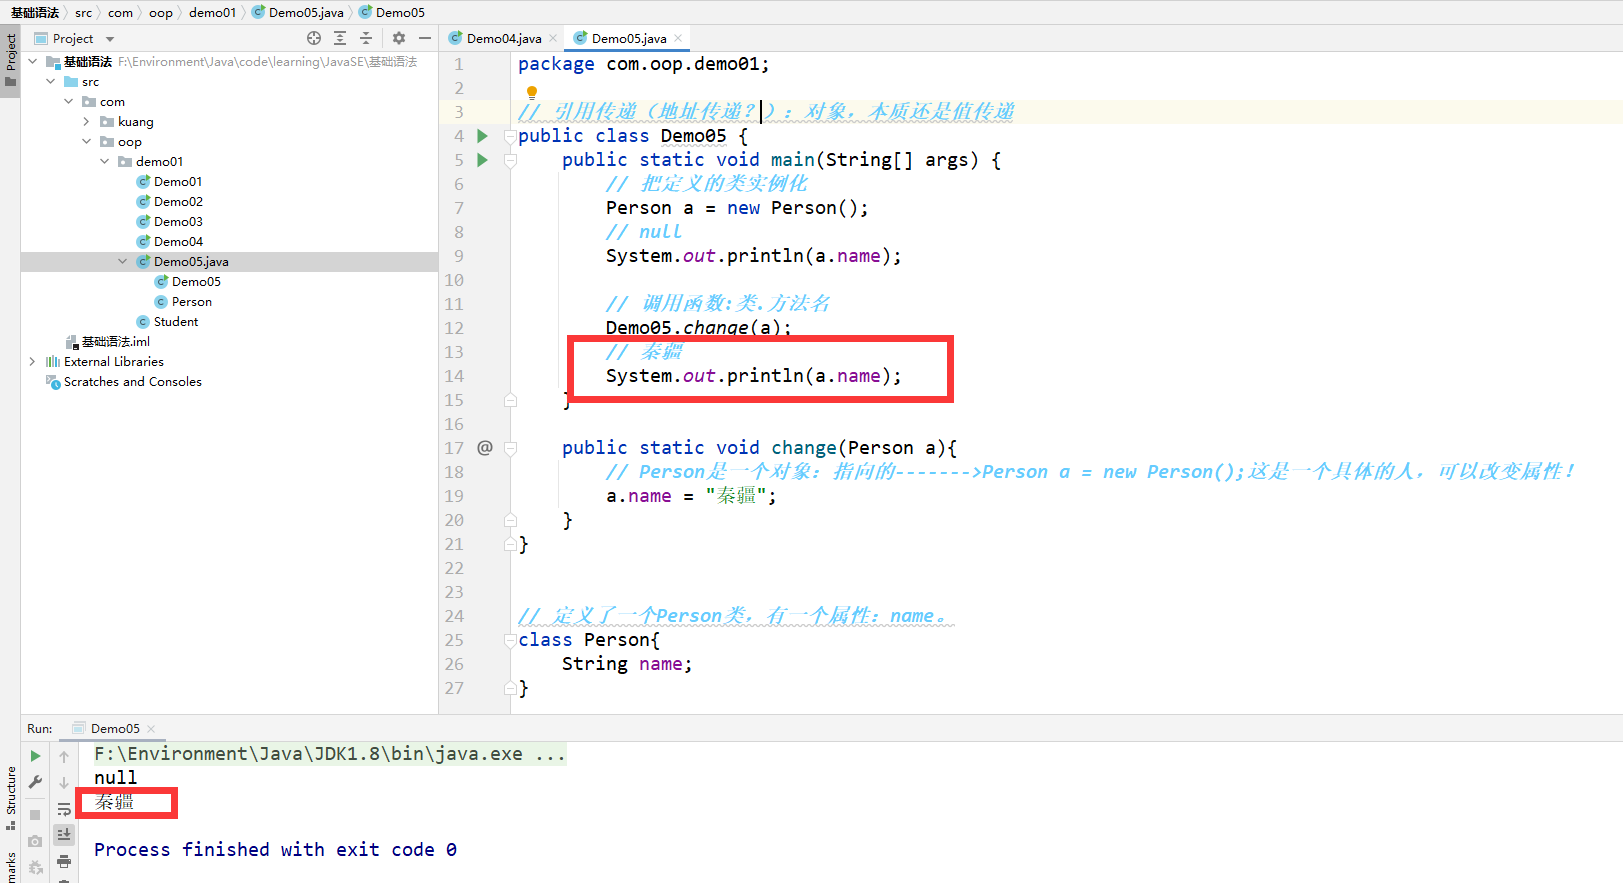This screenshot has width=1623, height=883.
Task: Collapse the oop package arrow
Action: 87,142
